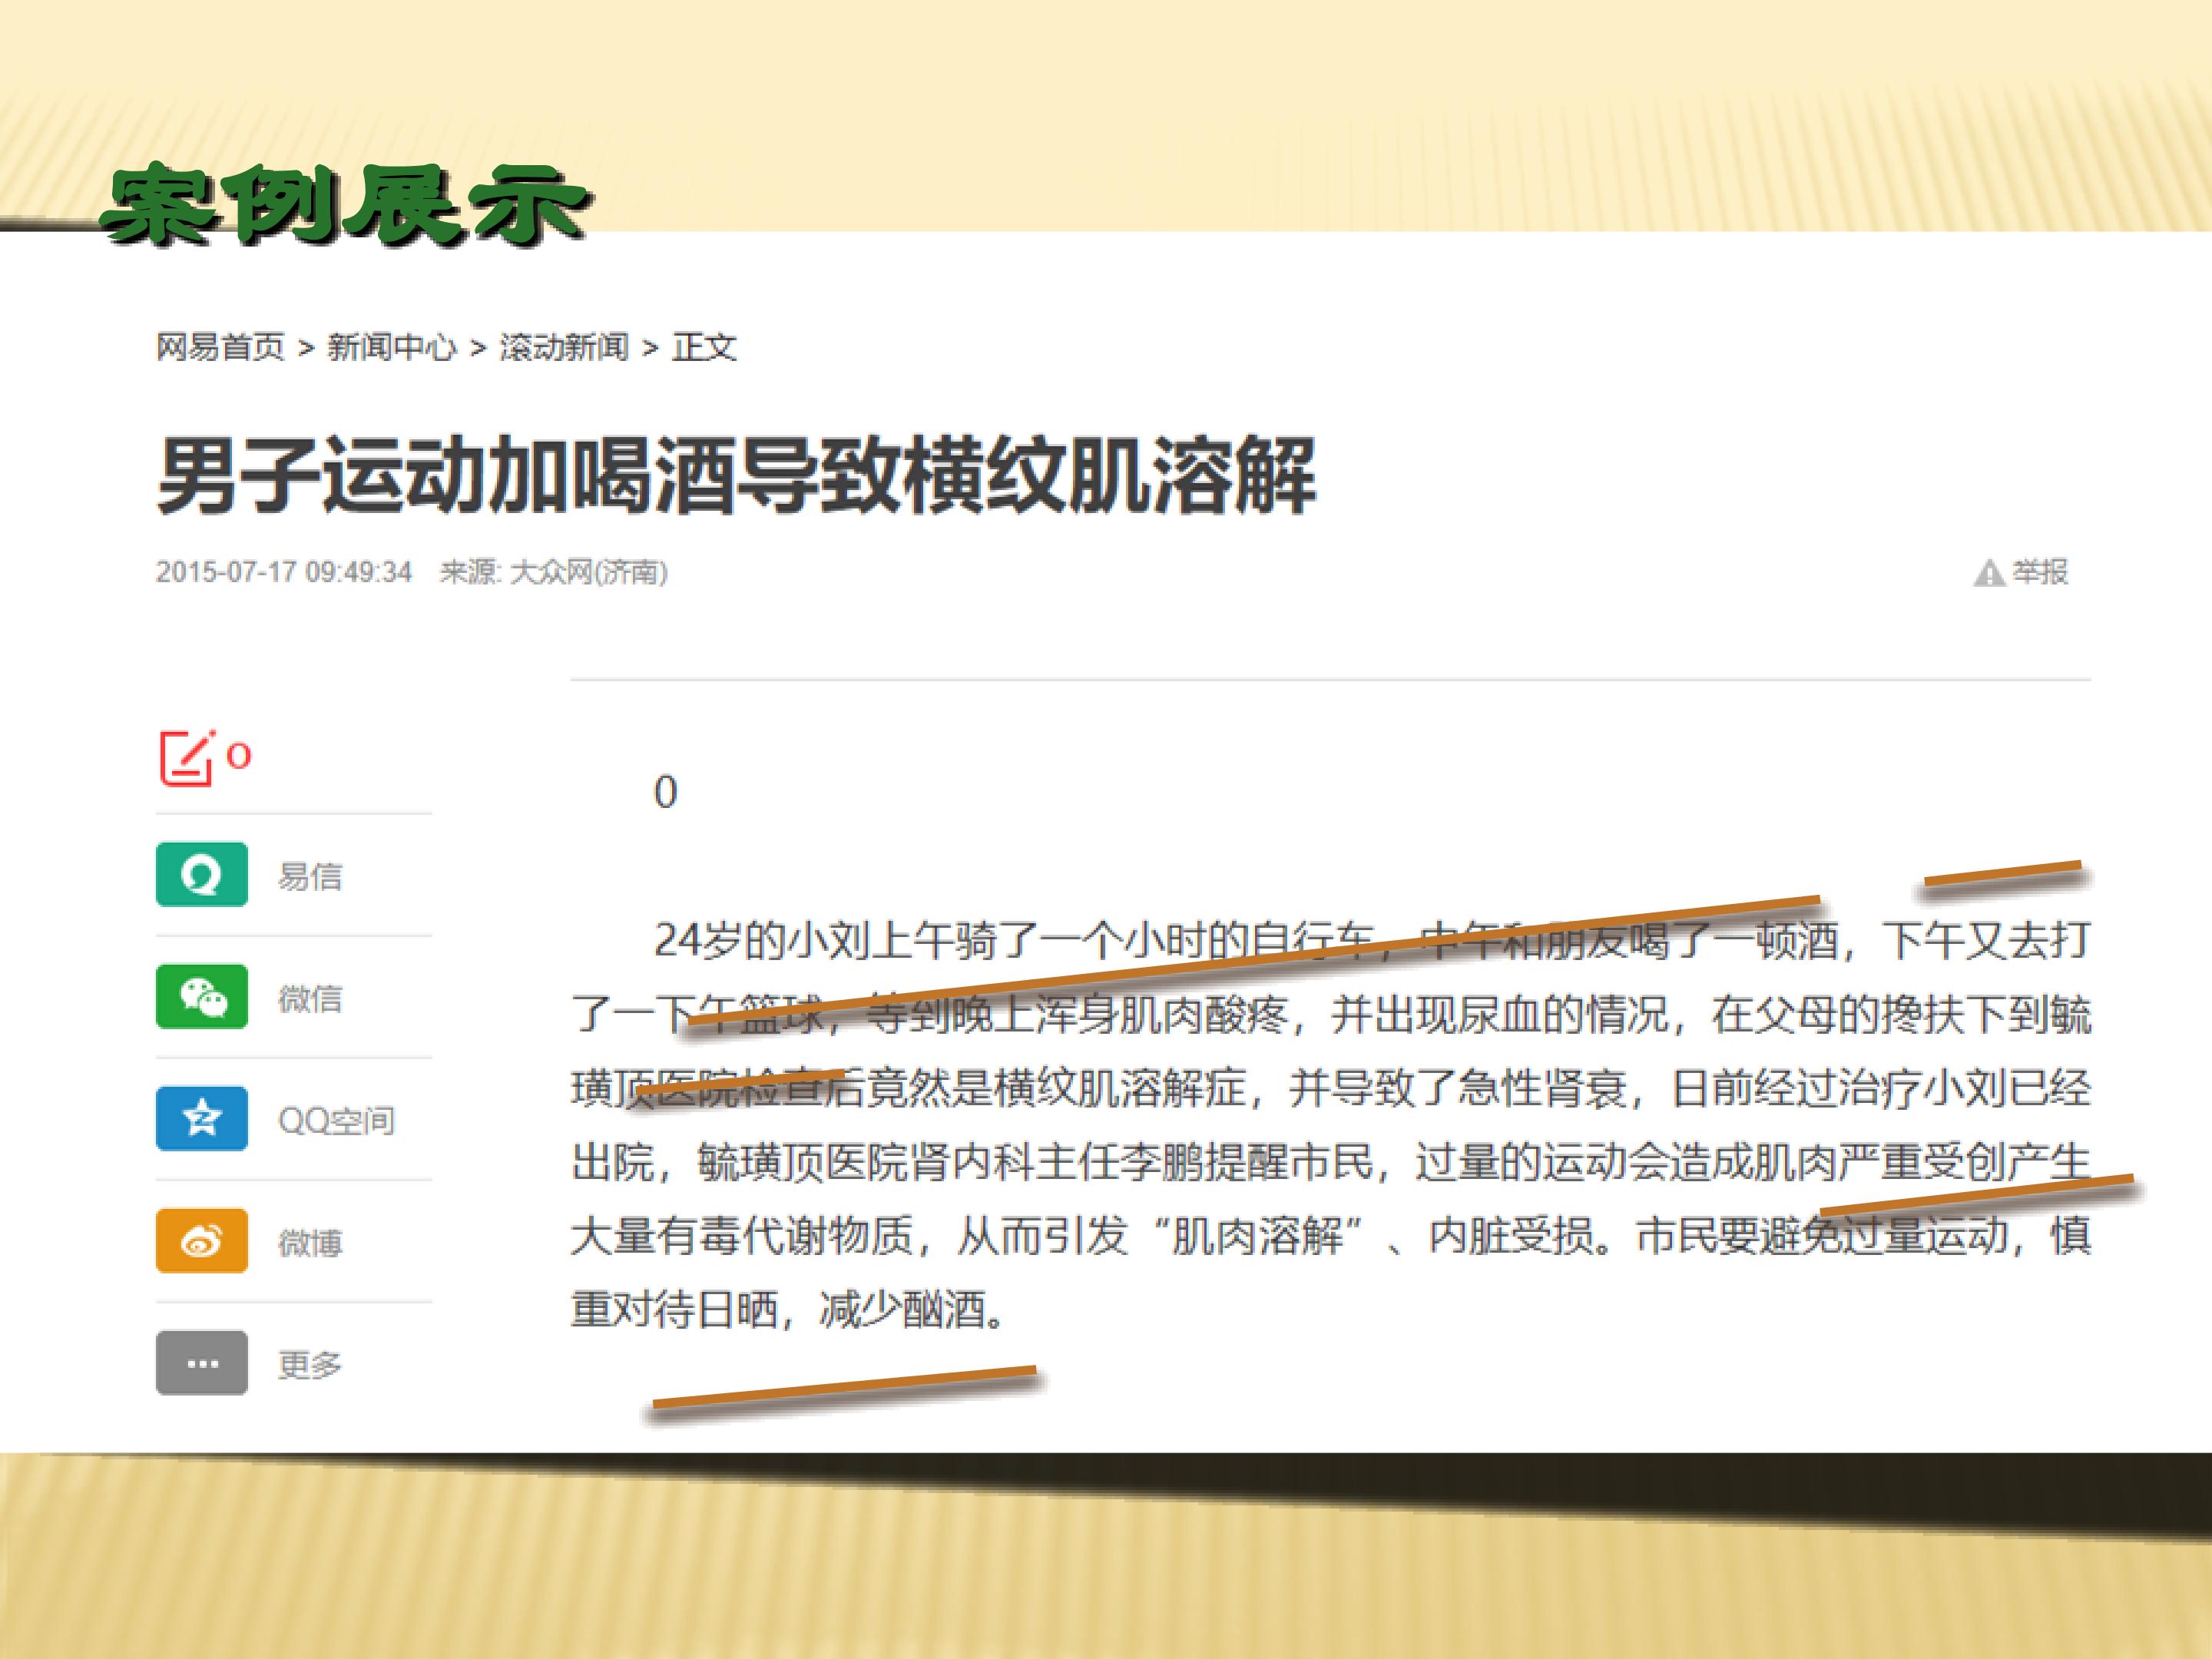Click the article headline 男子运动加喝酒导致横纹肌溶解

[737, 476]
